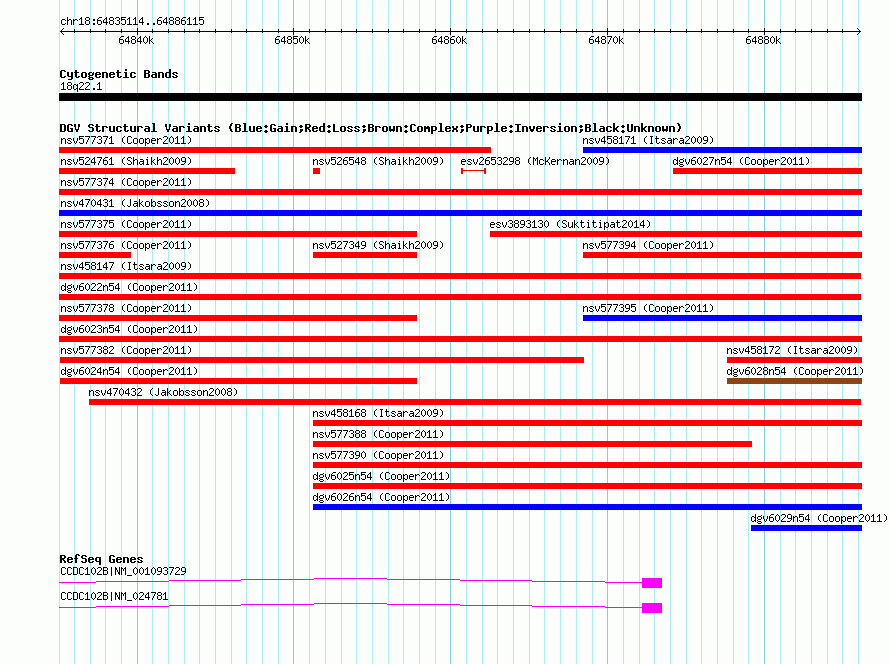Open the RefSeq Genes track title

pyautogui.click(x=101, y=559)
